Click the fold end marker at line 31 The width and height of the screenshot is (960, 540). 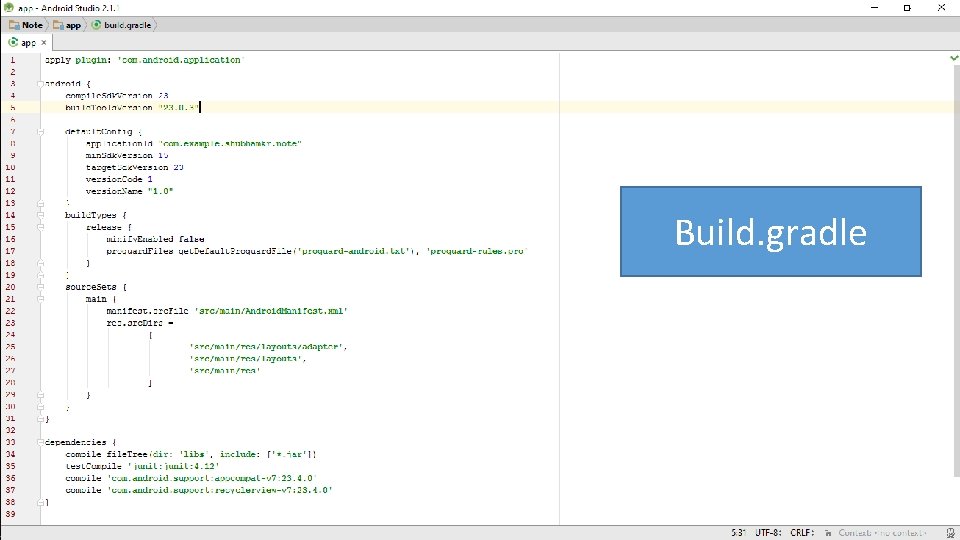click(x=40, y=419)
